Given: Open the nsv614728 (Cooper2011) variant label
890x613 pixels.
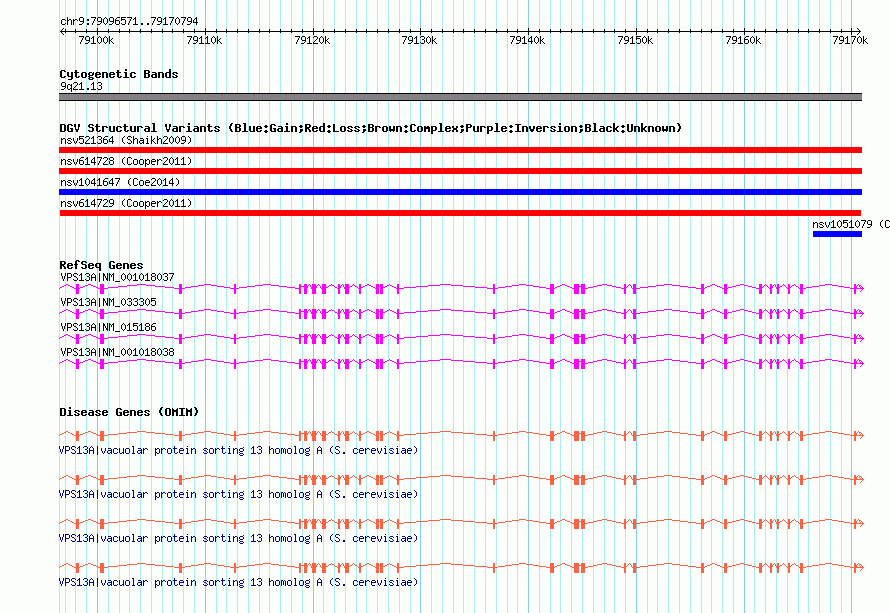Looking at the screenshot, I should 126,161.
